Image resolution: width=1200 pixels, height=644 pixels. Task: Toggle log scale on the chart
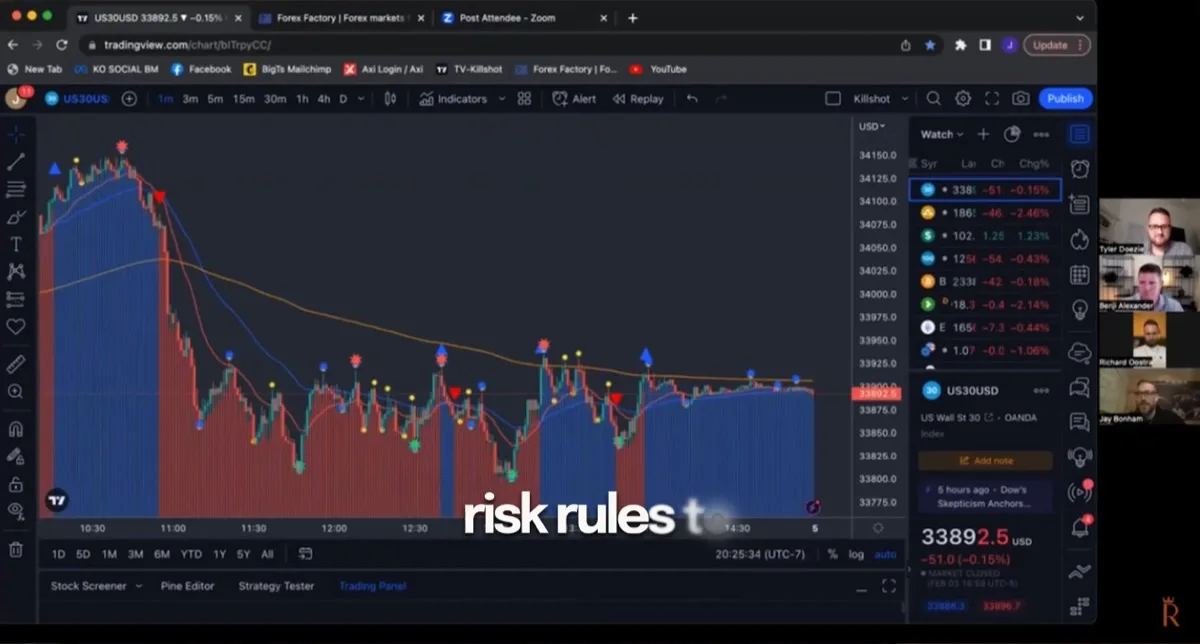(x=856, y=554)
